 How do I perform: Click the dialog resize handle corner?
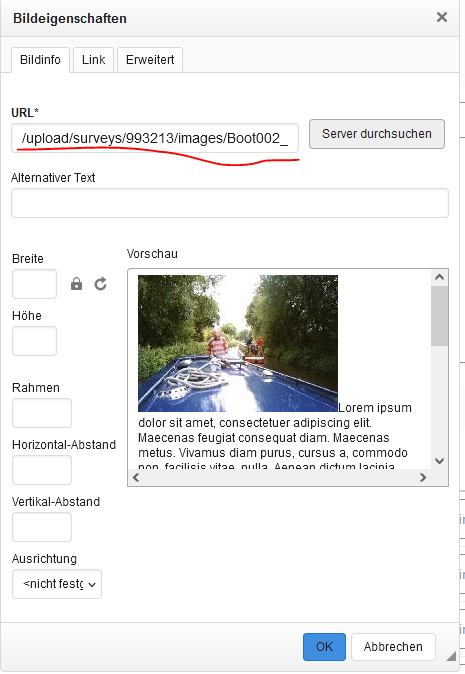(x=451, y=656)
